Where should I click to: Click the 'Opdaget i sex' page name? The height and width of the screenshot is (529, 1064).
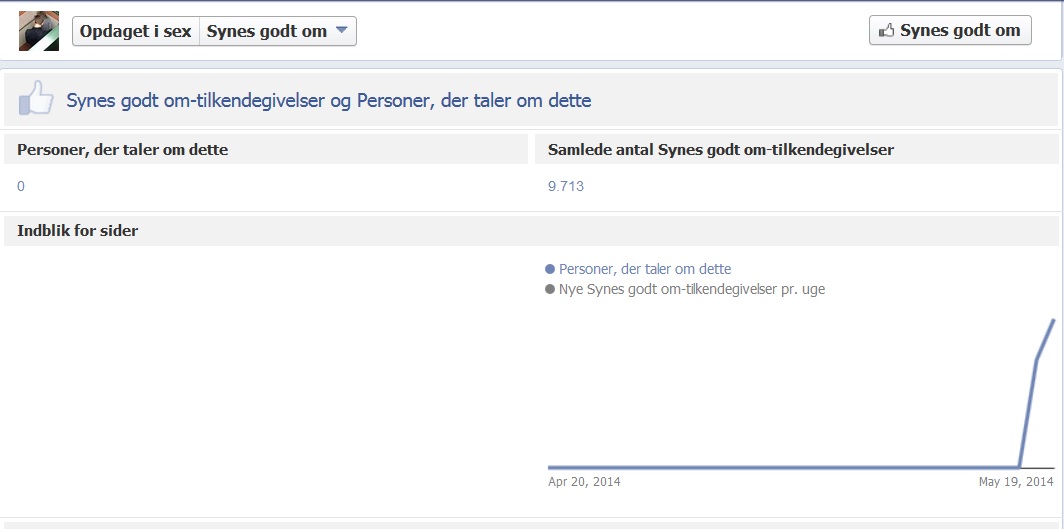coord(136,31)
